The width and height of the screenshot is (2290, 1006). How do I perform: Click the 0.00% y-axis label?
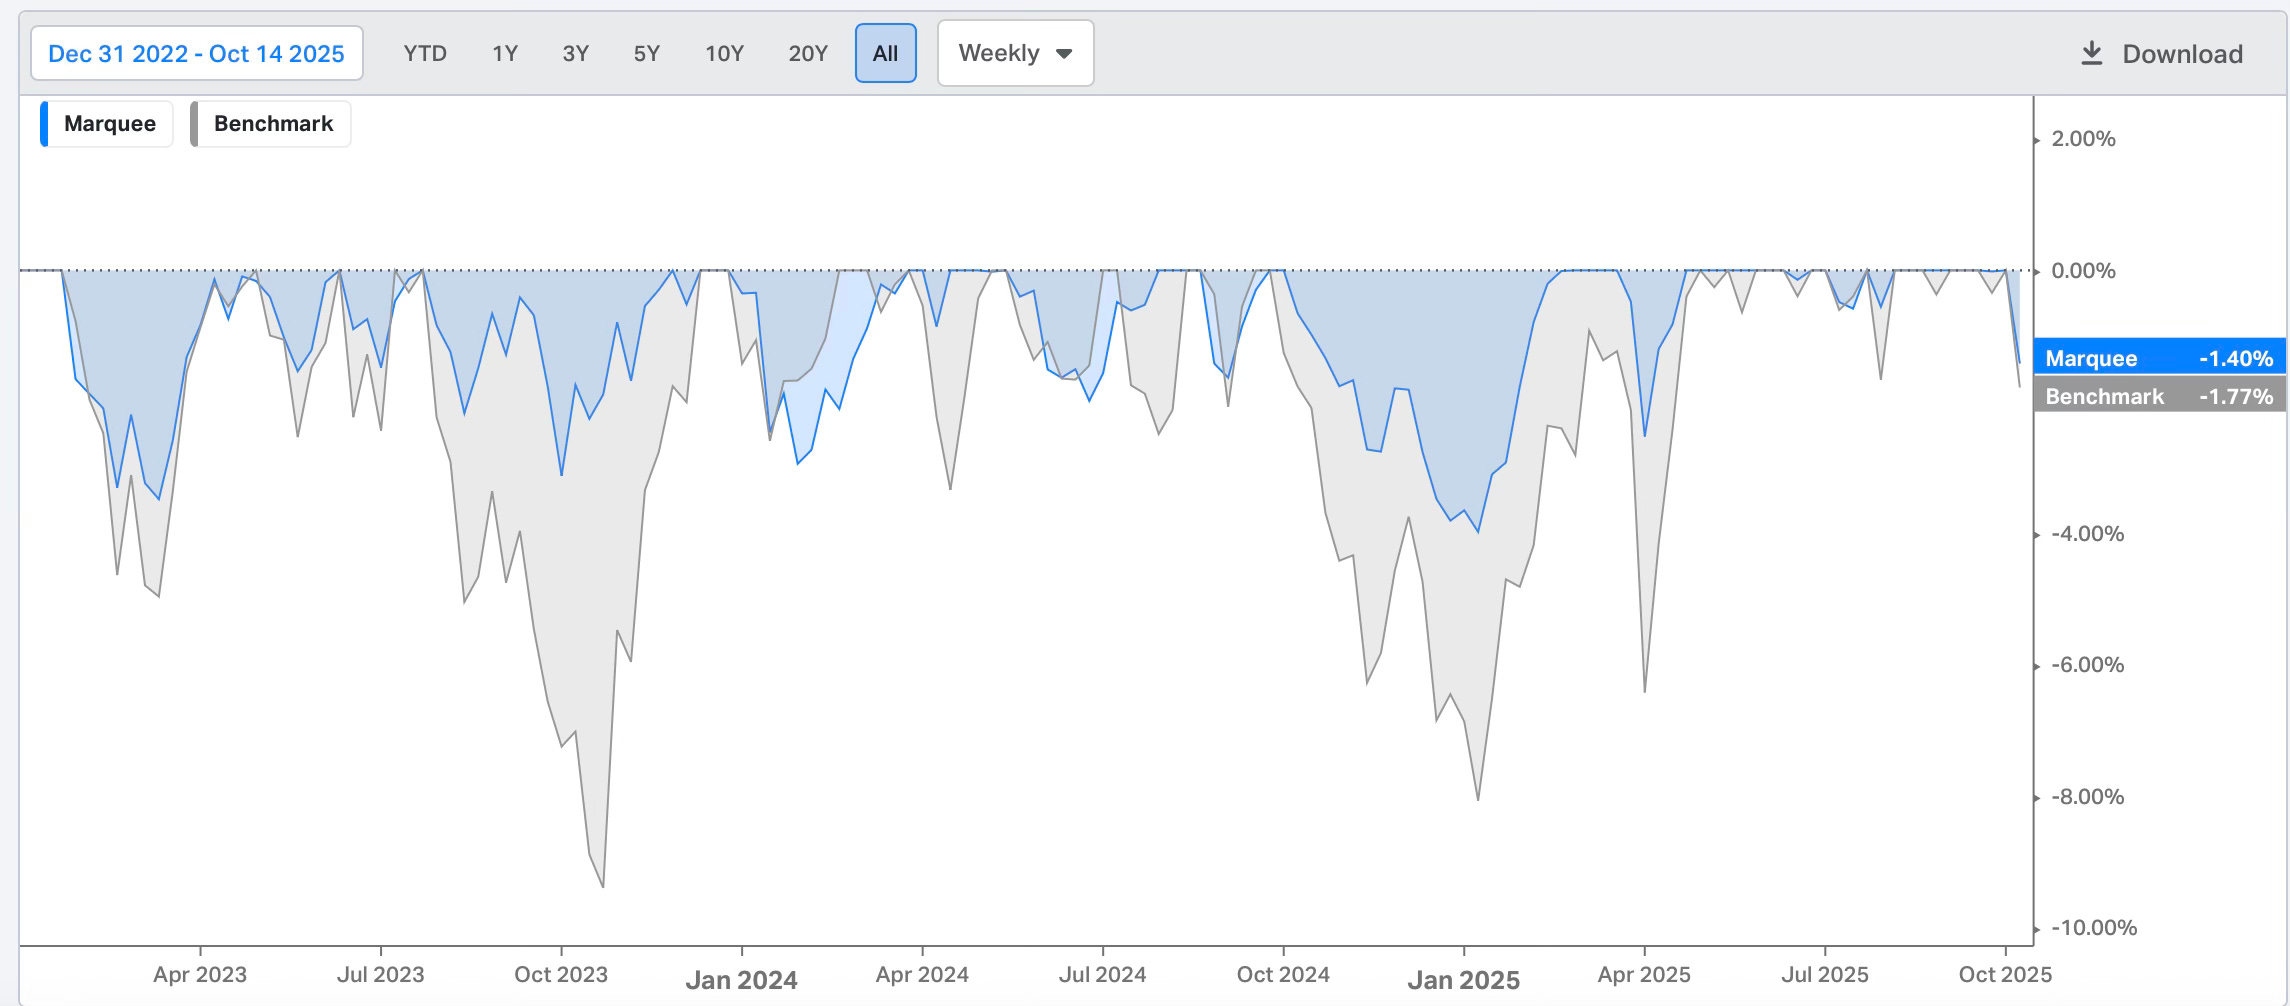pyautogui.click(x=2084, y=271)
